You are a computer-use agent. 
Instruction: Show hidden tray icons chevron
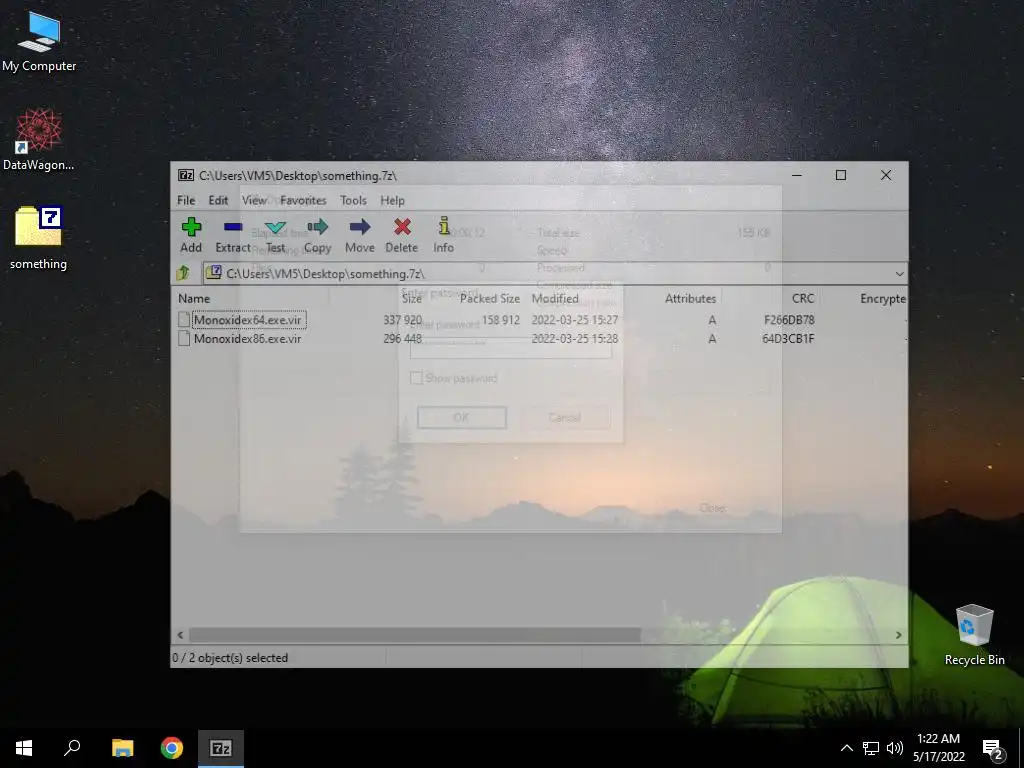click(846, 748)
